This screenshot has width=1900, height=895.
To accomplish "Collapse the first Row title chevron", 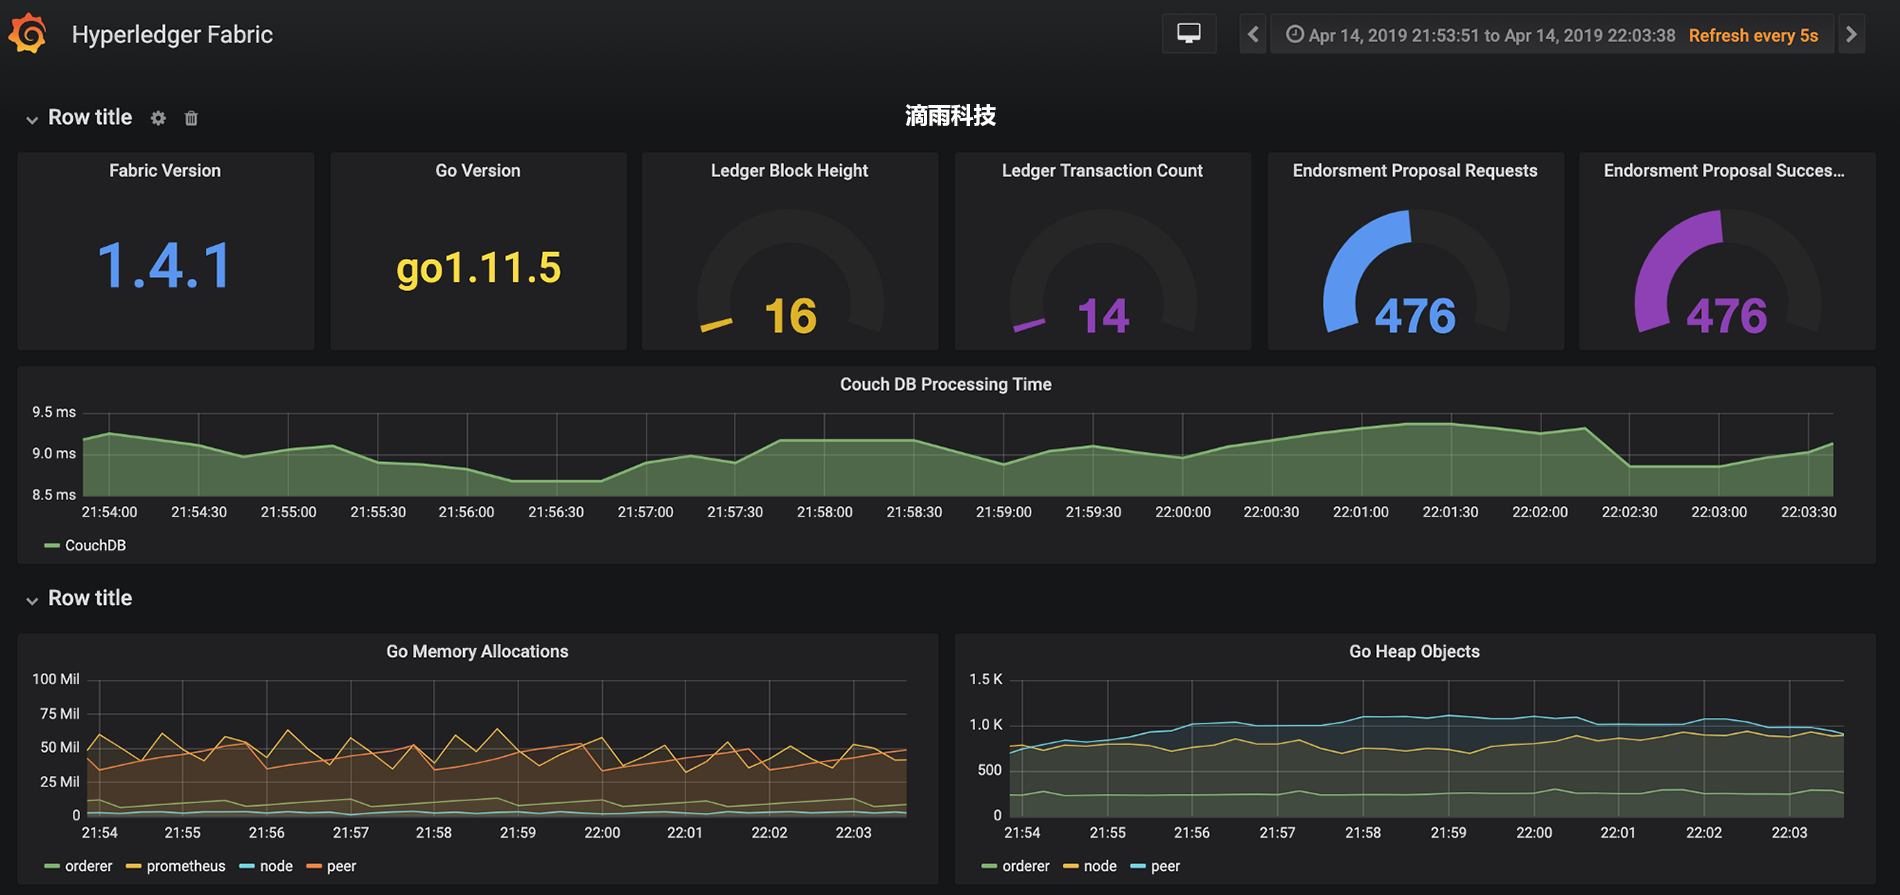I will coord(32,120).
